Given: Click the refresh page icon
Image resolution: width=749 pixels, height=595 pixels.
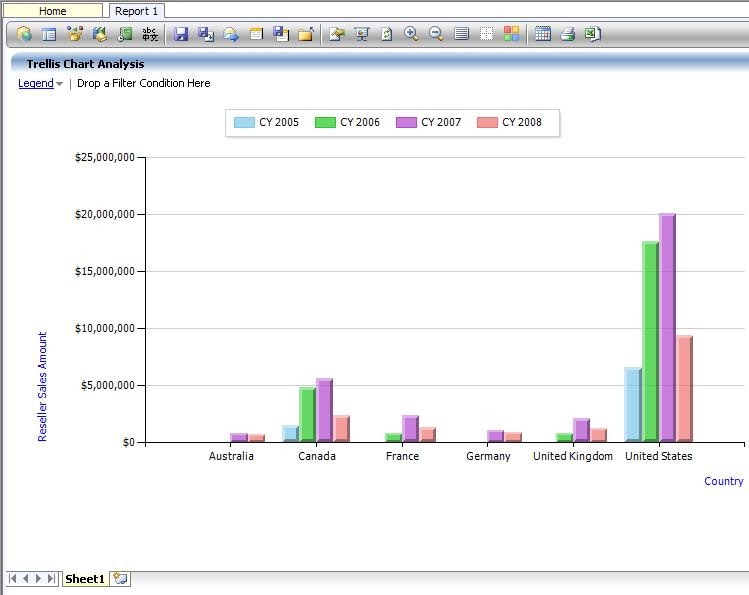Looking at the screenshot, I should pyautogui.click(x=387, y=34).
